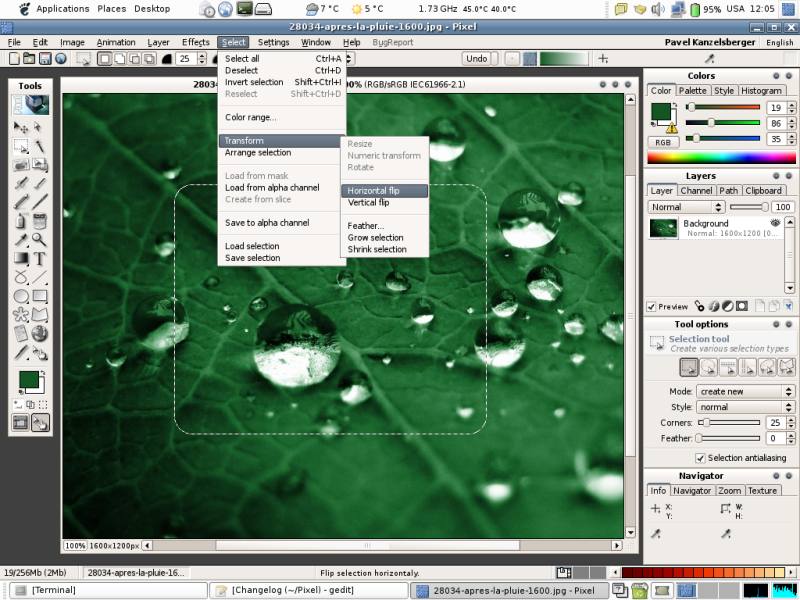Click the save floppy disk toolbar icon
800x600 pixels.
pyautogui.click(x=45, y=59)
